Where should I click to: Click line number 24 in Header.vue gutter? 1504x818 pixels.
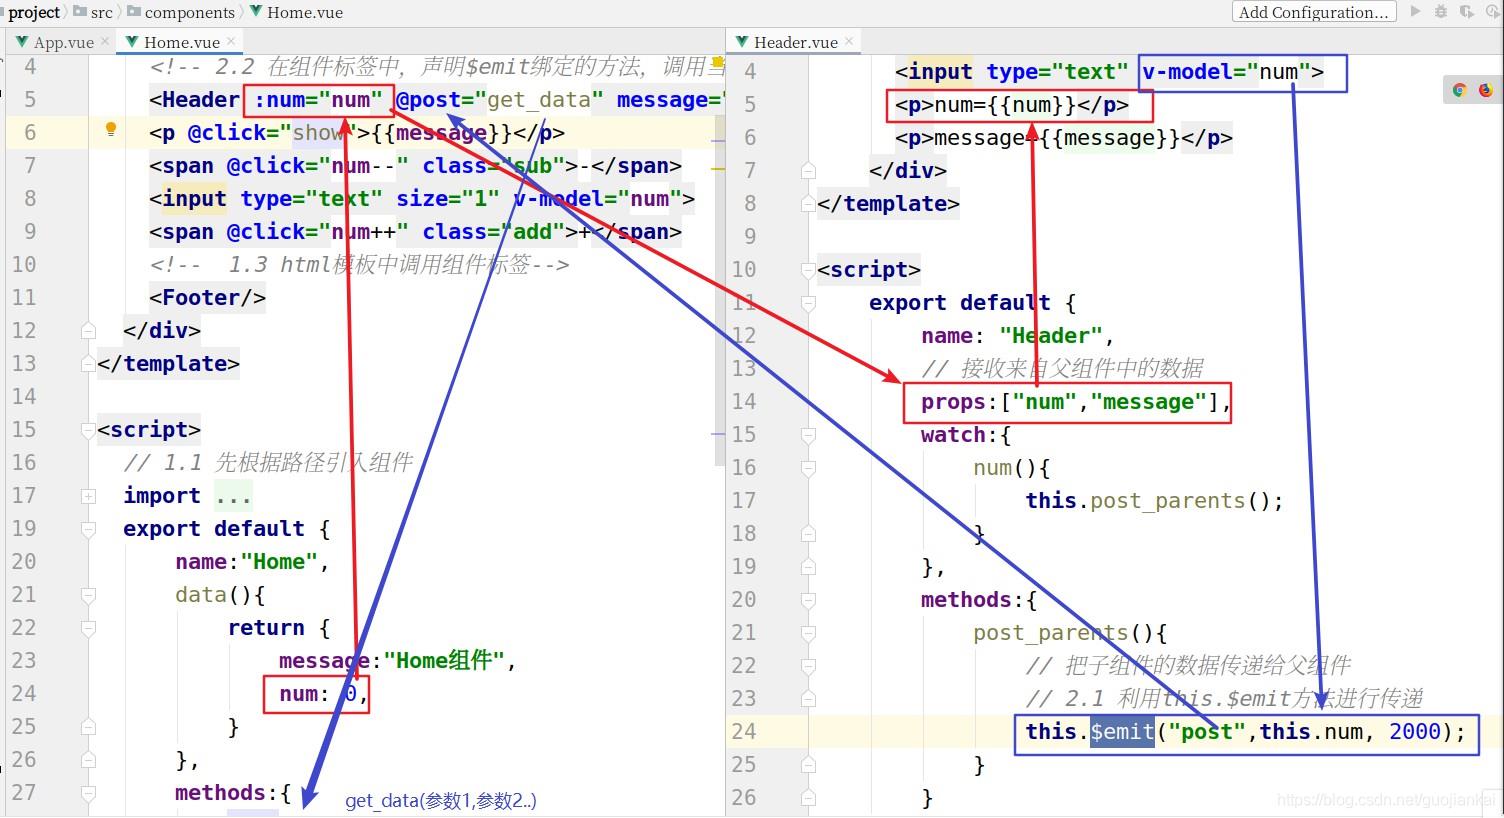(x=744, y=732)
